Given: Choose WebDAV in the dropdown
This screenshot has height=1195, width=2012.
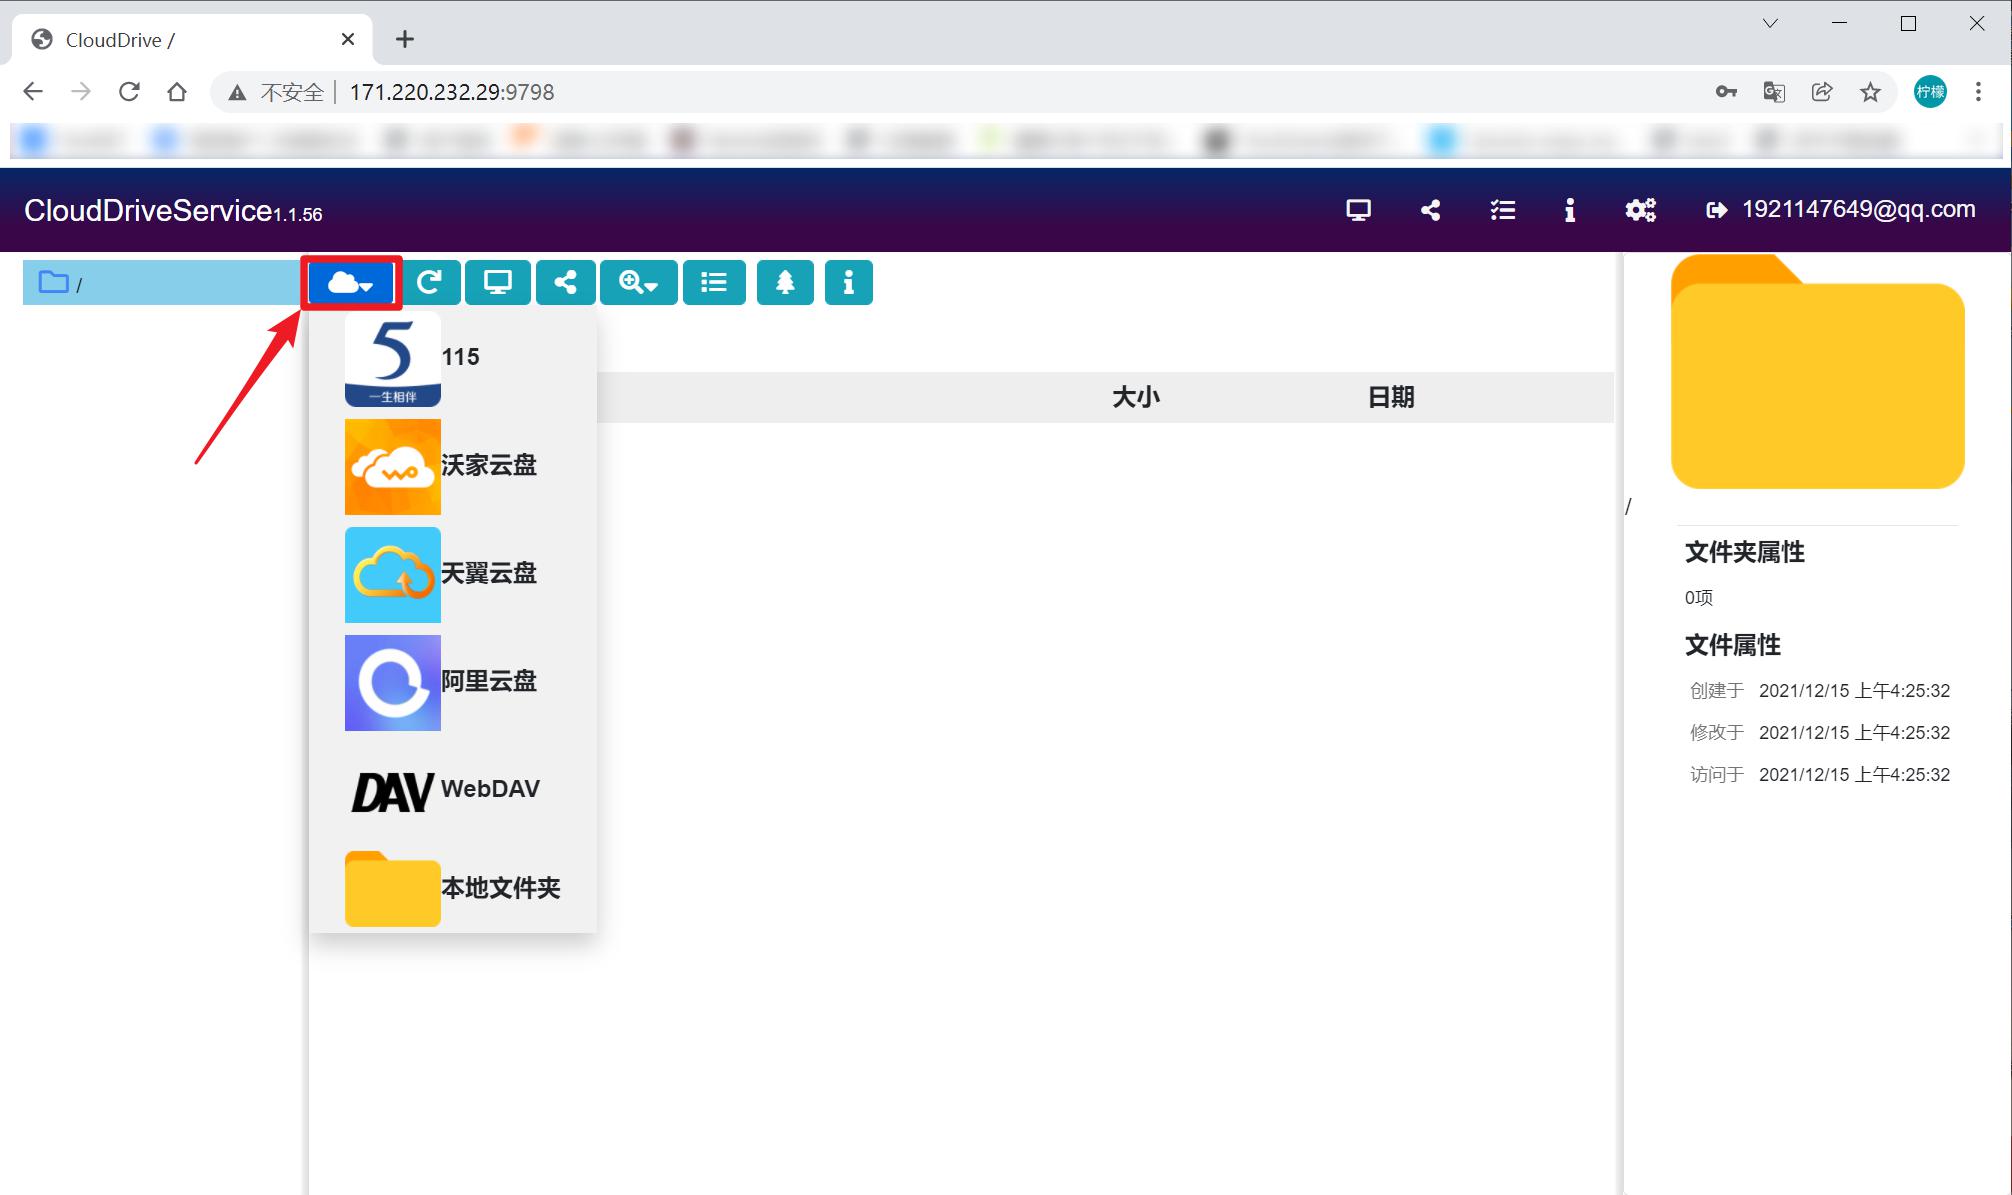Looking at the screenshot, I should coord(453,790).
